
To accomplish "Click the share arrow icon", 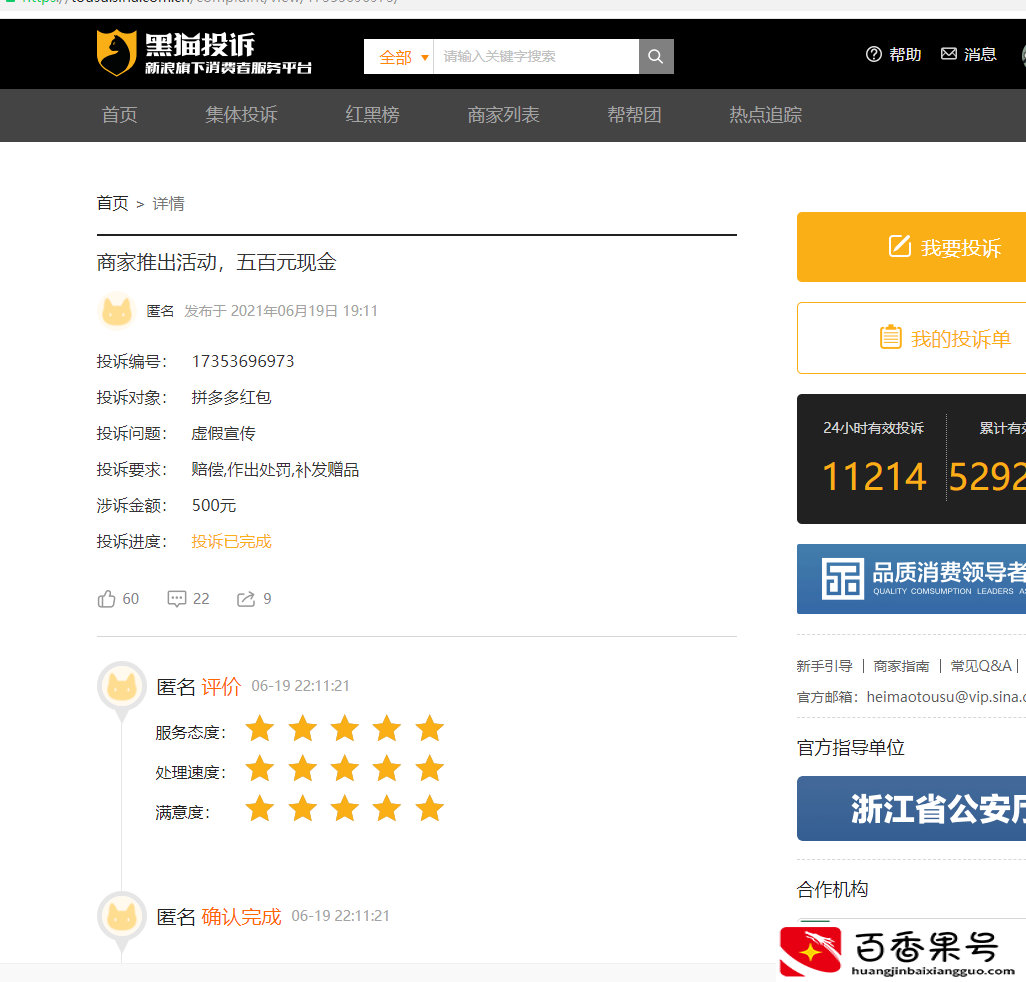I will (246, 599).
